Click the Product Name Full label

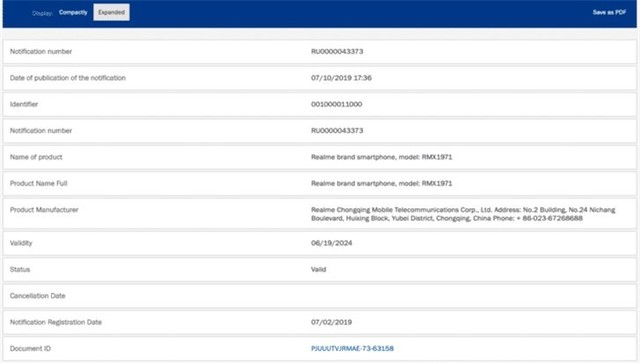point(38,183)
